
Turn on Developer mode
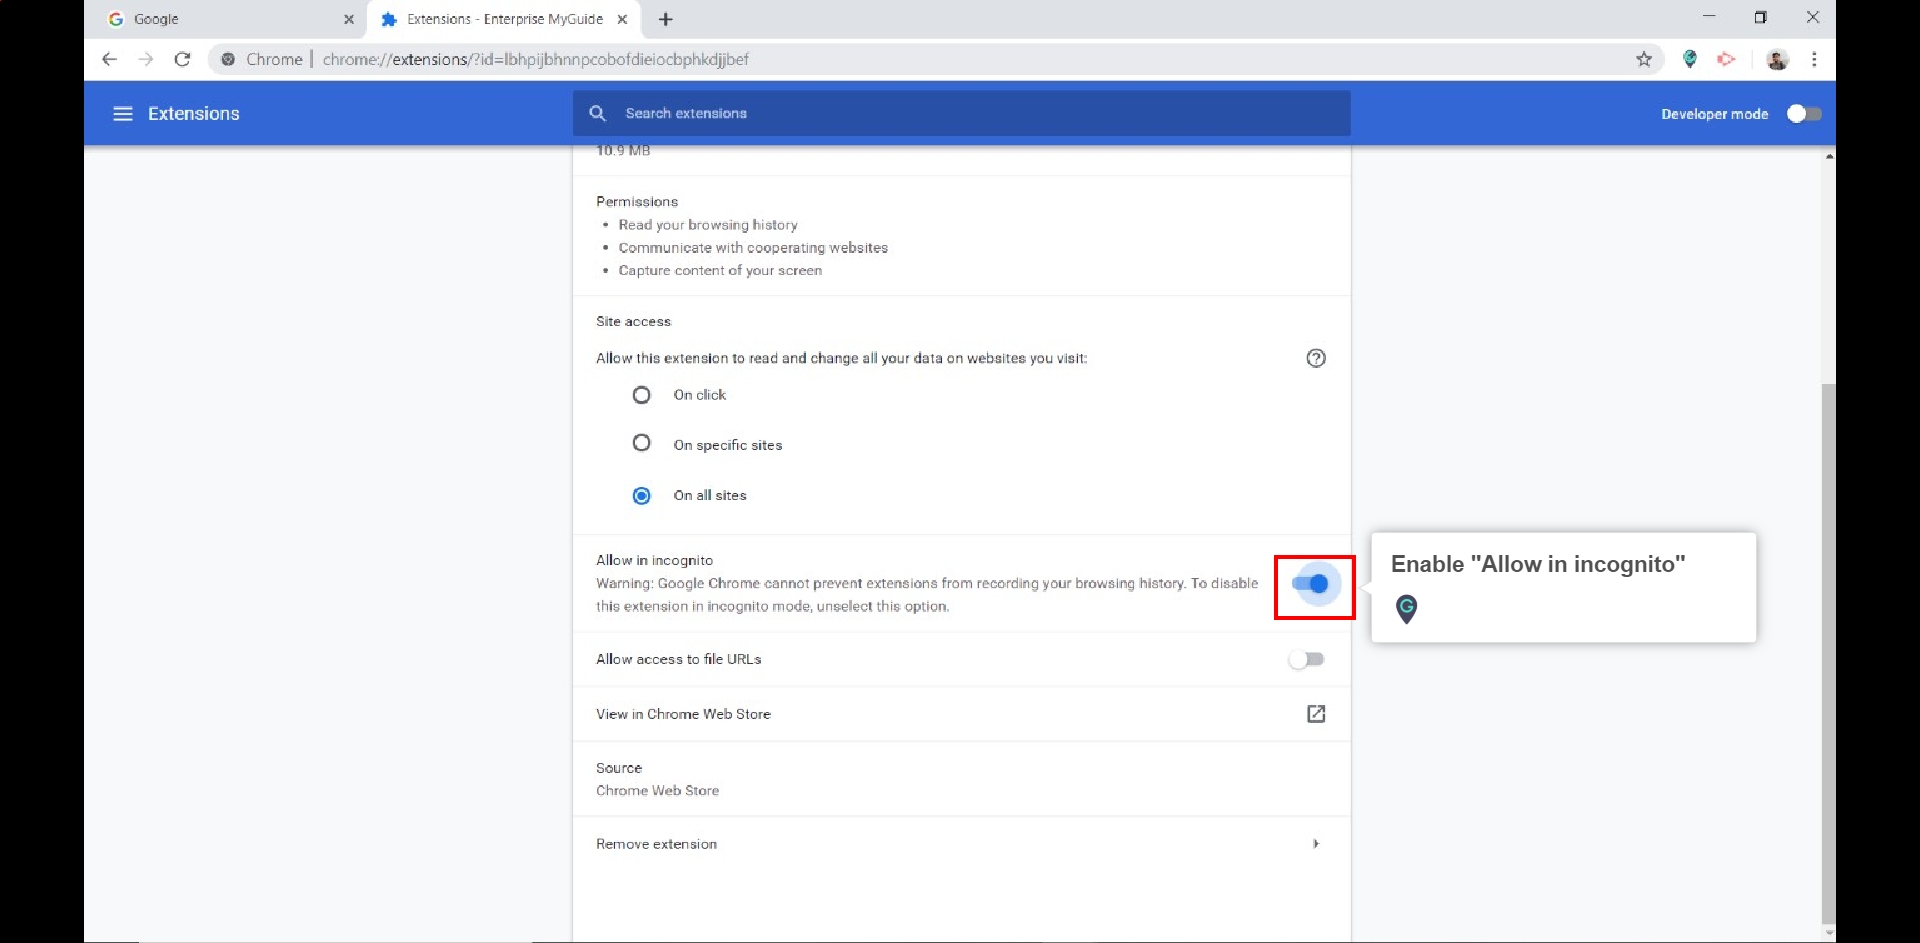1803,113
